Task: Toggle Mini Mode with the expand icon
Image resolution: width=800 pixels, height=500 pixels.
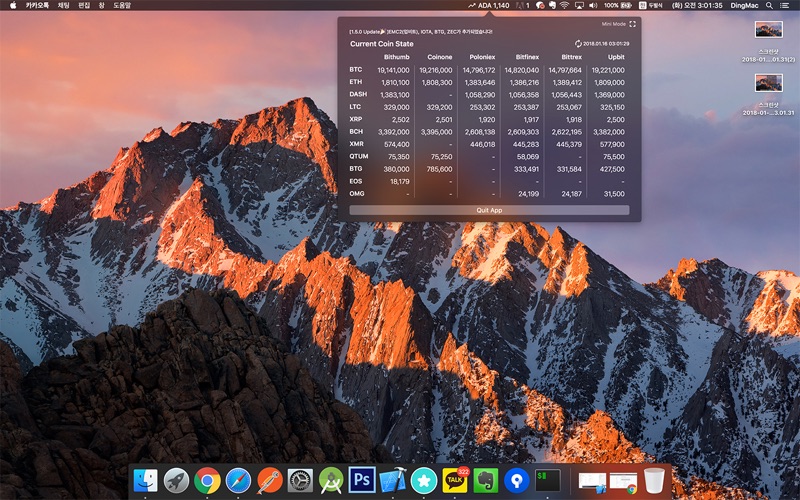Action: pos(633,24)
